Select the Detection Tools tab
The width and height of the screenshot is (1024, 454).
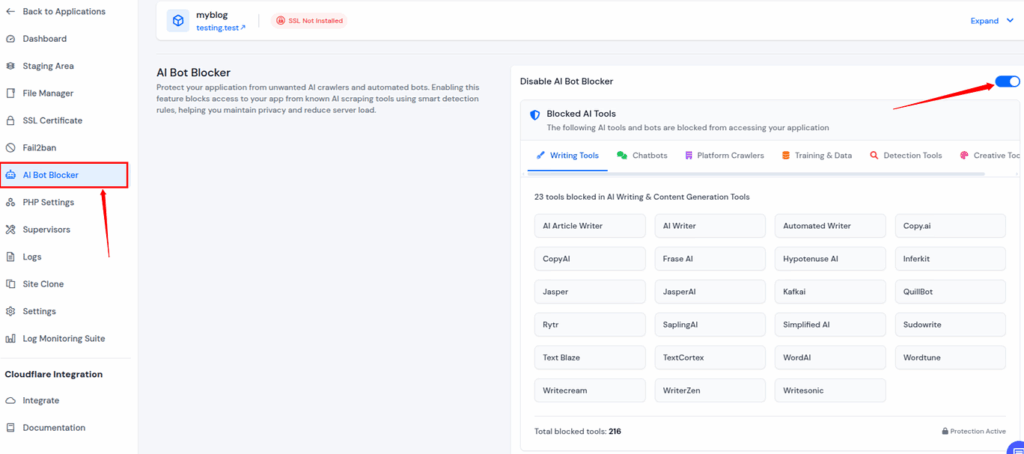[x=905, y=155]
